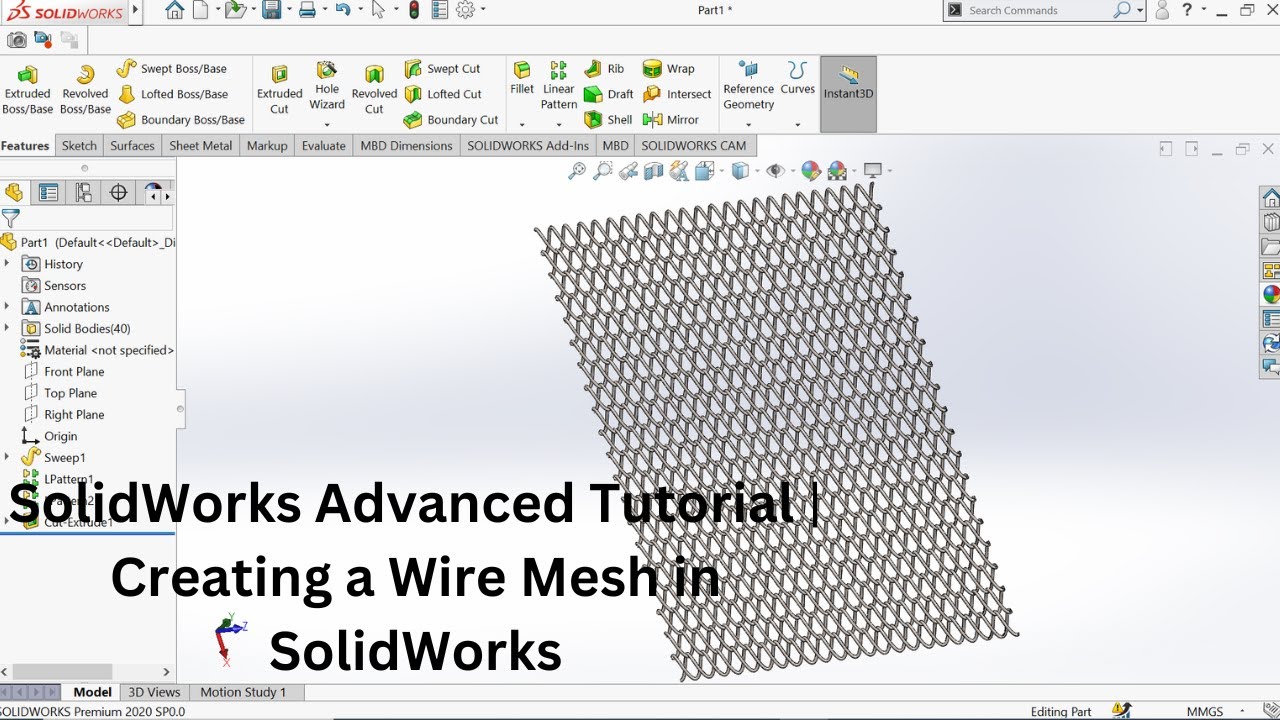
Task: Select Boundary Cut
Action: tap(451, 120)
